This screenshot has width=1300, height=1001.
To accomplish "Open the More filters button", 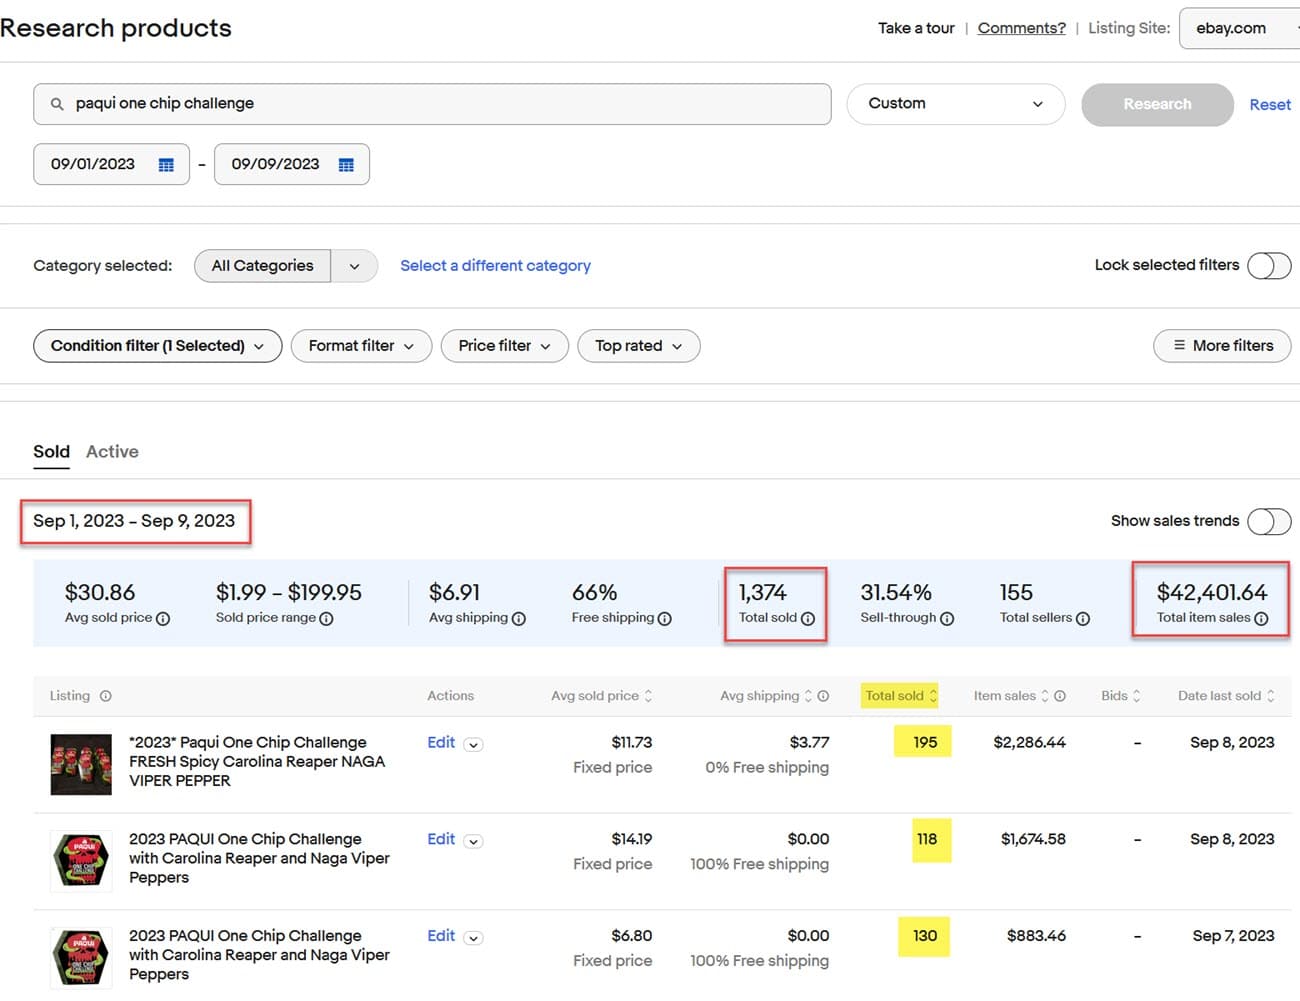I will 1222,346.
